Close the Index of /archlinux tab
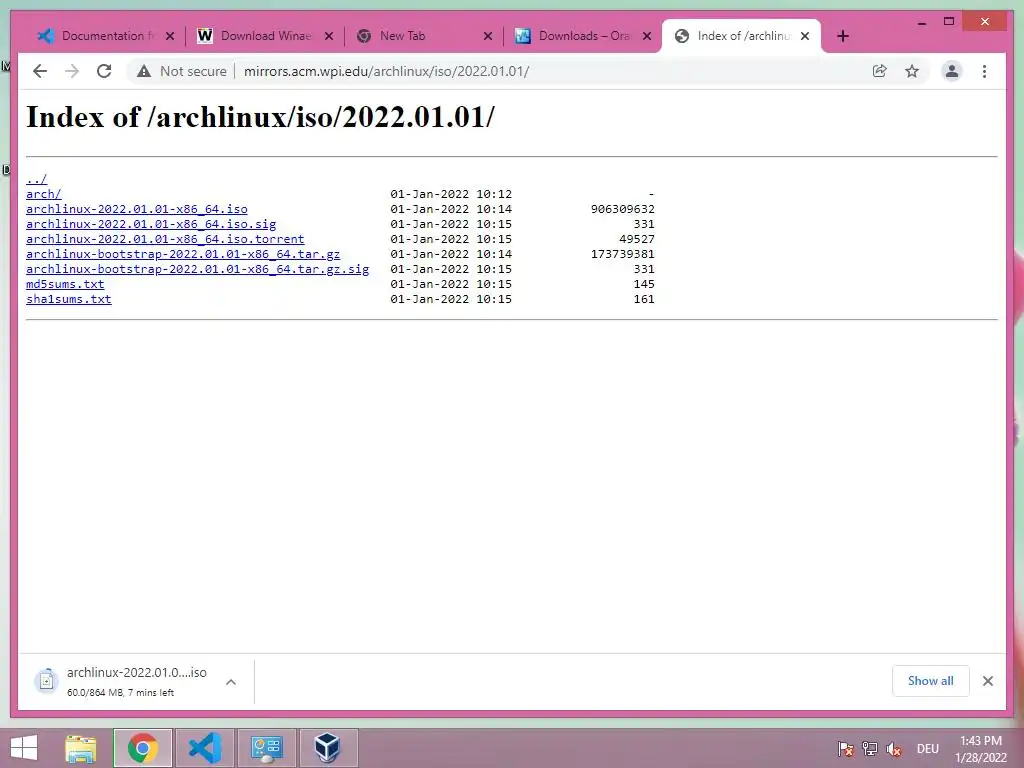The height and width of the screenshot is (768, 1024). coord(805,36)
